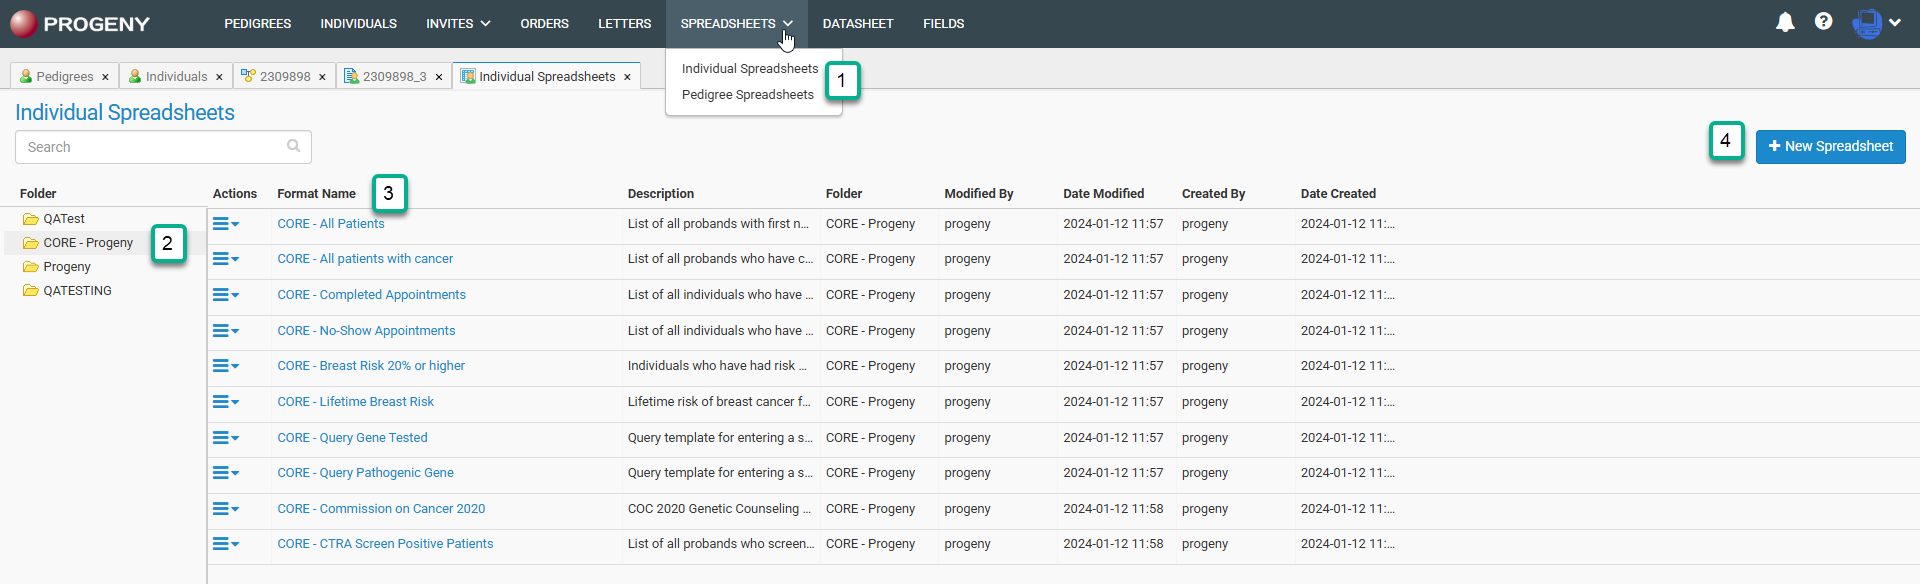Collapse the Spreadsheets dropdown menu
Screen dimensions: 1920x584
[x=736, y=23]
